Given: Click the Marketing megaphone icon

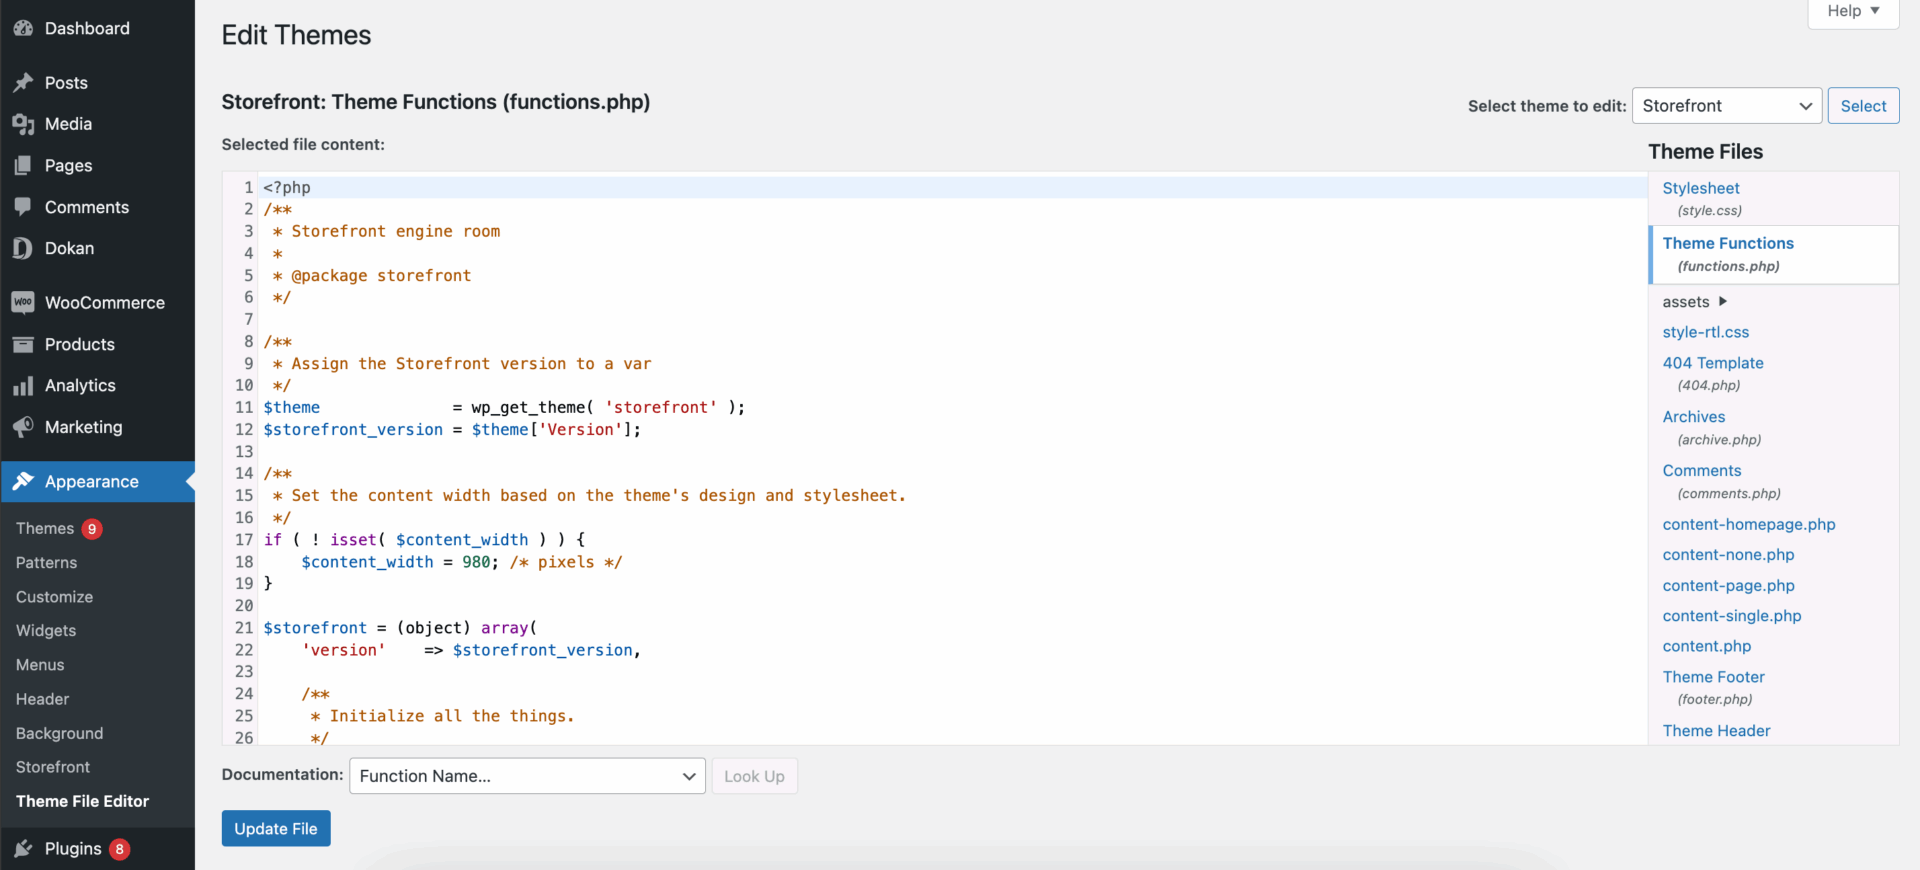Looking at the screenshot, I should 23,427.
